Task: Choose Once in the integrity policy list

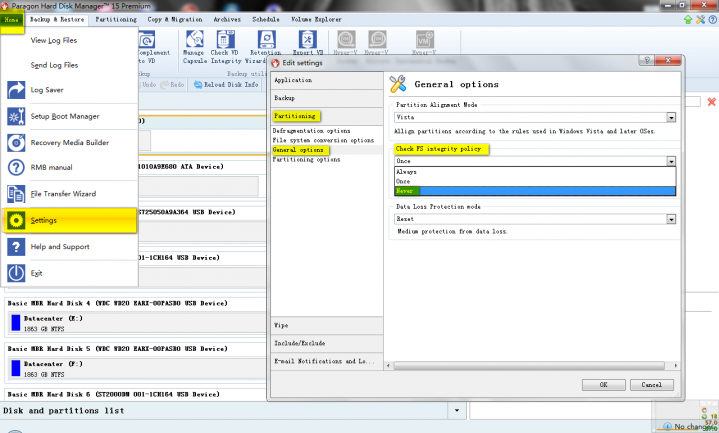Action: 535,182
